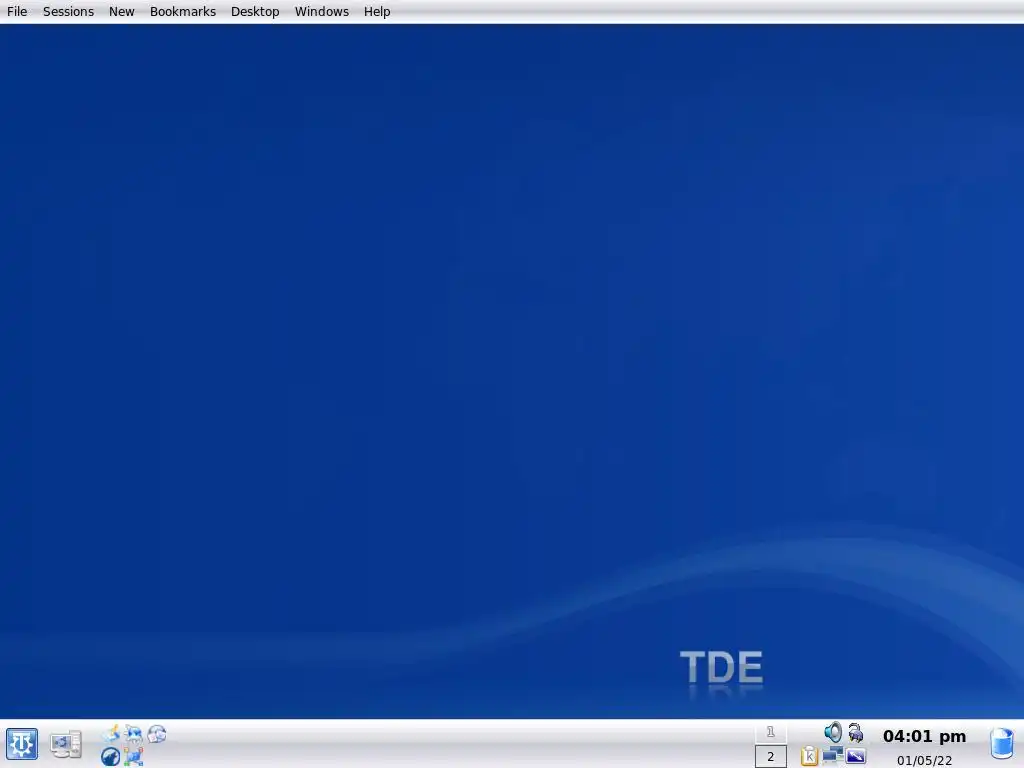Image resolution: width=1024 pixels, height=768 pixels.
Task: Switch to virtual desktop 2 in pager
Action: pos(771,756)
